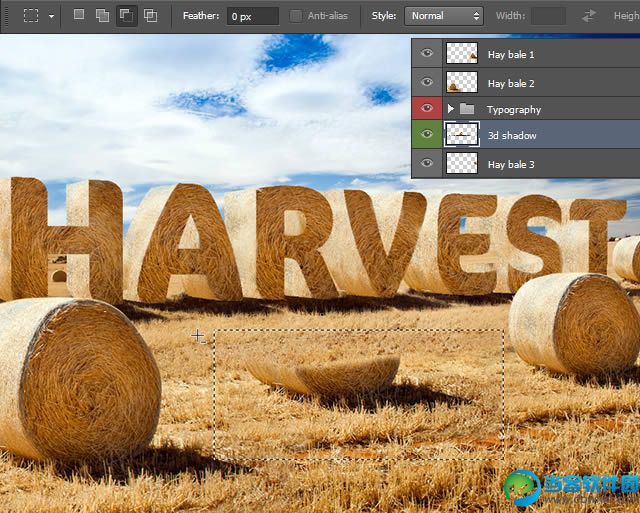Screen dimensions: 640x513
Task: Click the Typography group folder icon
Action: coord(467,108)
